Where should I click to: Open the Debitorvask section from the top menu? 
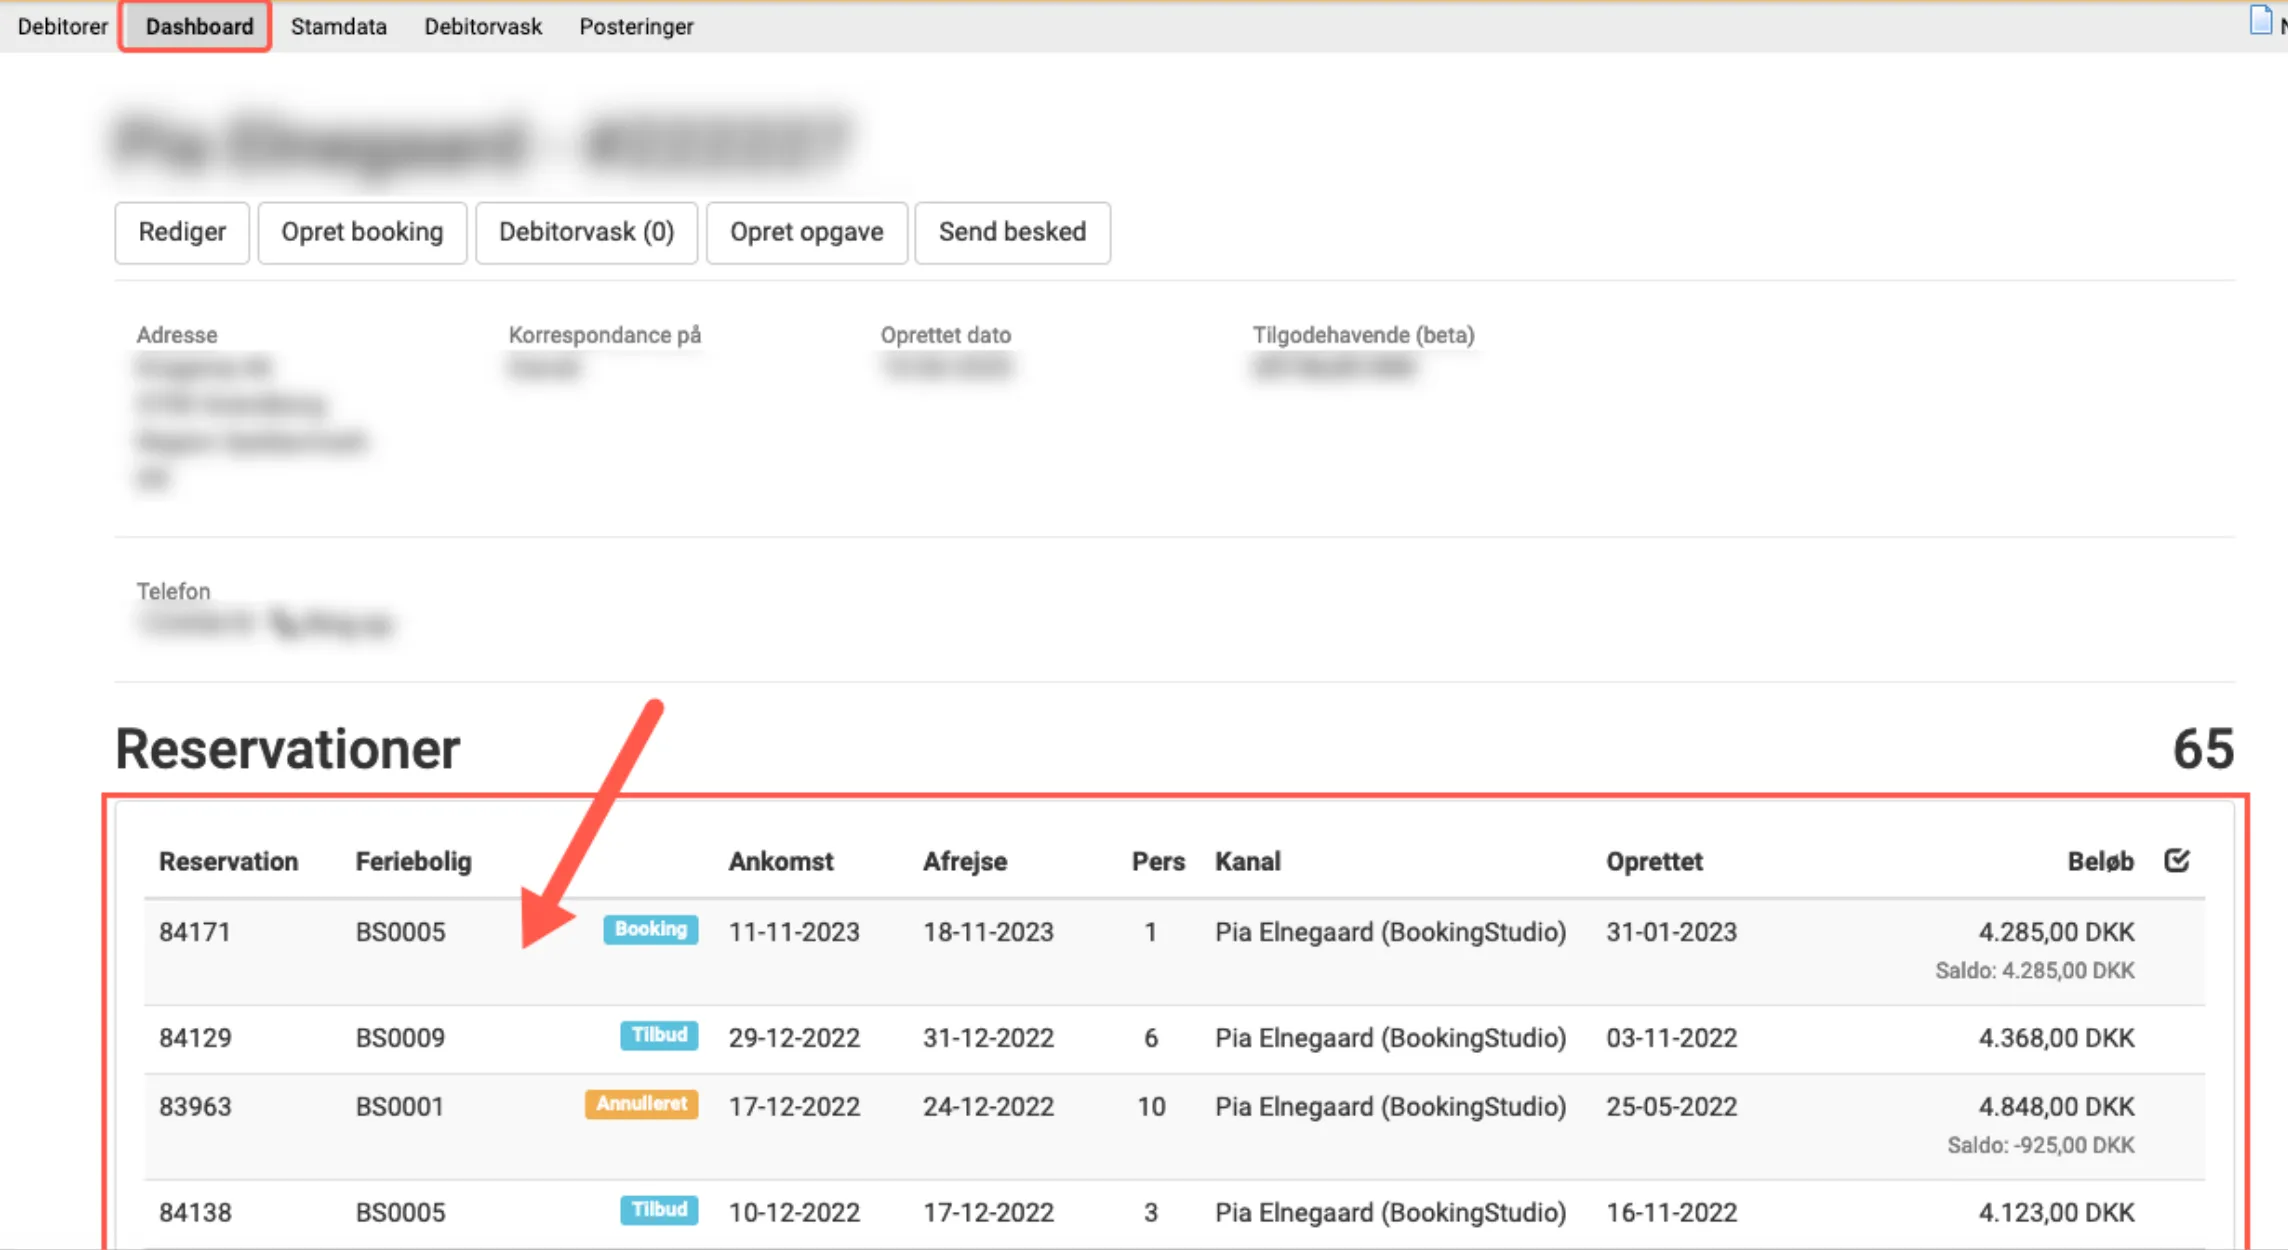point(483,26)
